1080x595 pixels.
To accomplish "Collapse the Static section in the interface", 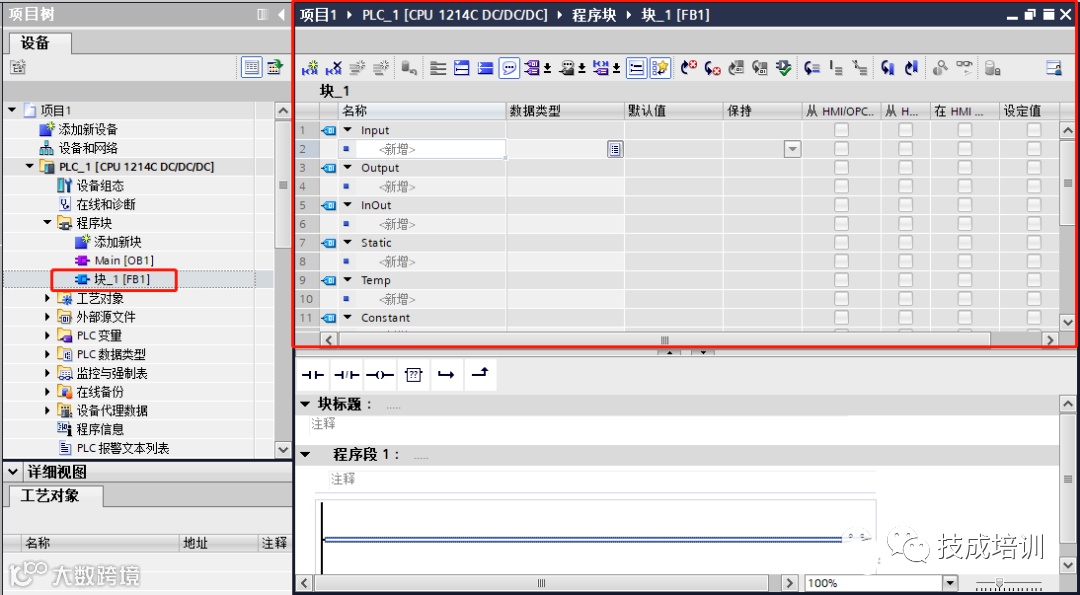I will pyautogui.click(x=348, y=242).
